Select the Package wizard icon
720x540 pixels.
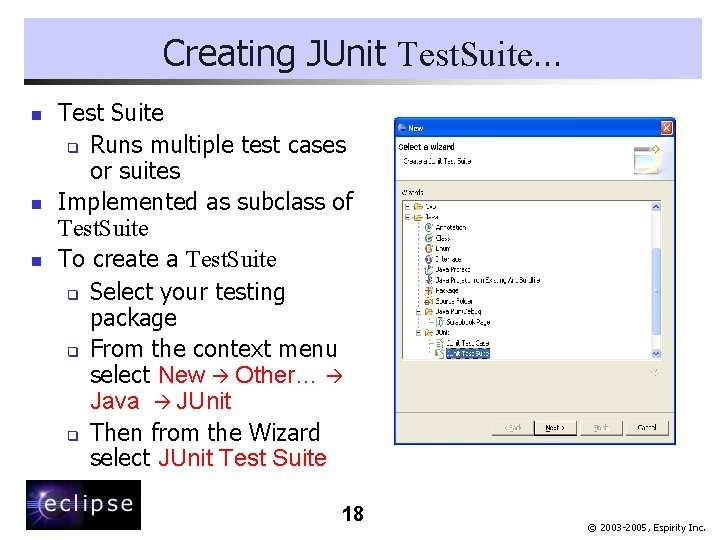(x=429, y=290)
